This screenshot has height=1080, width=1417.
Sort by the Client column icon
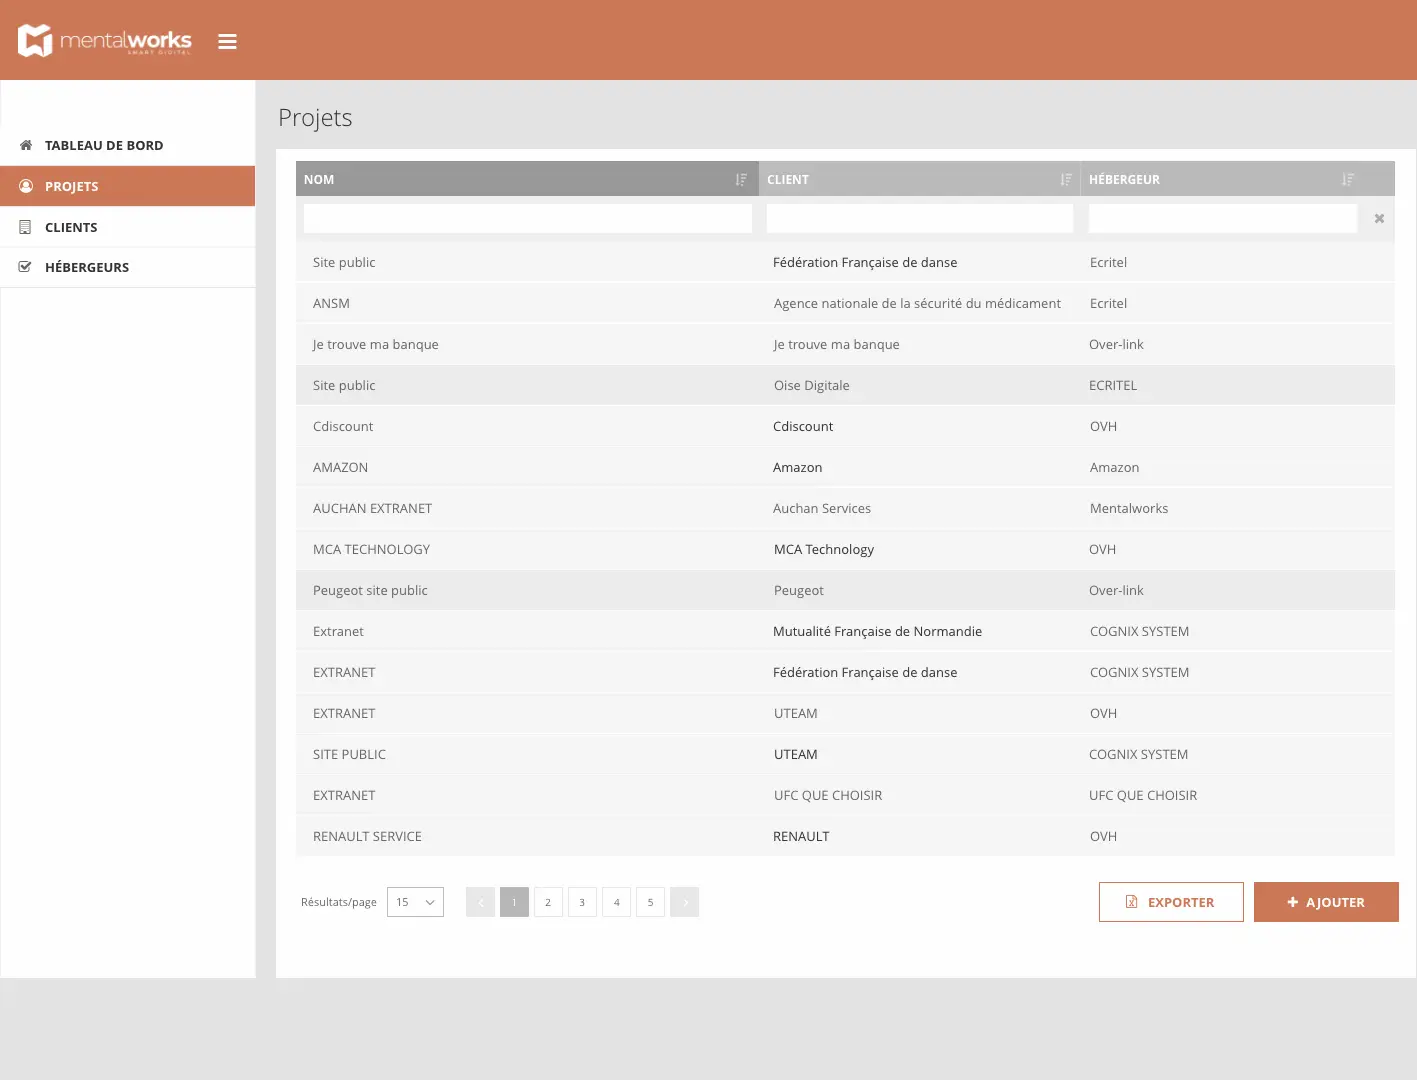(1066, 180)
